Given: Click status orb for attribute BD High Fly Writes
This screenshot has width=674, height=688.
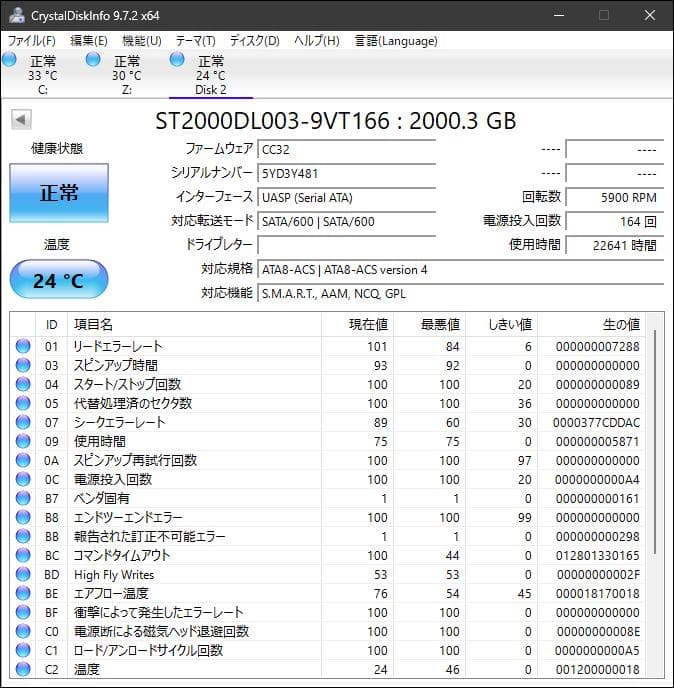Looking at the screenshot, I should (23, 574).
